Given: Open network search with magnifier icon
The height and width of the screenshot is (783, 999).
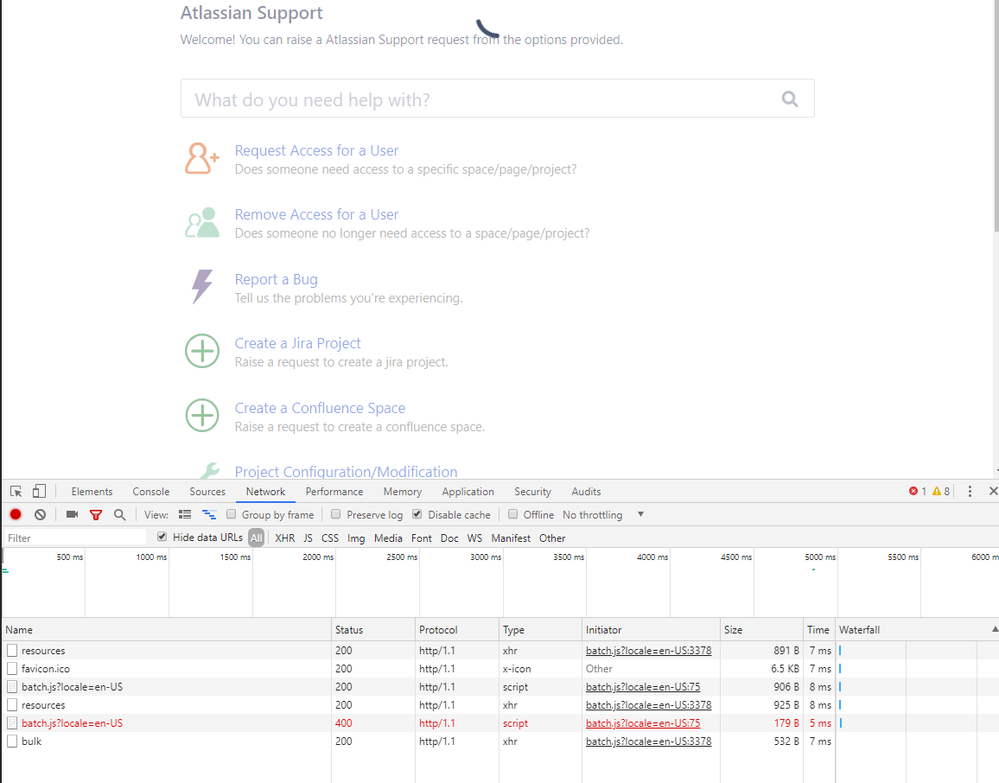Looking at the screenshot, I should click(119, 514).
